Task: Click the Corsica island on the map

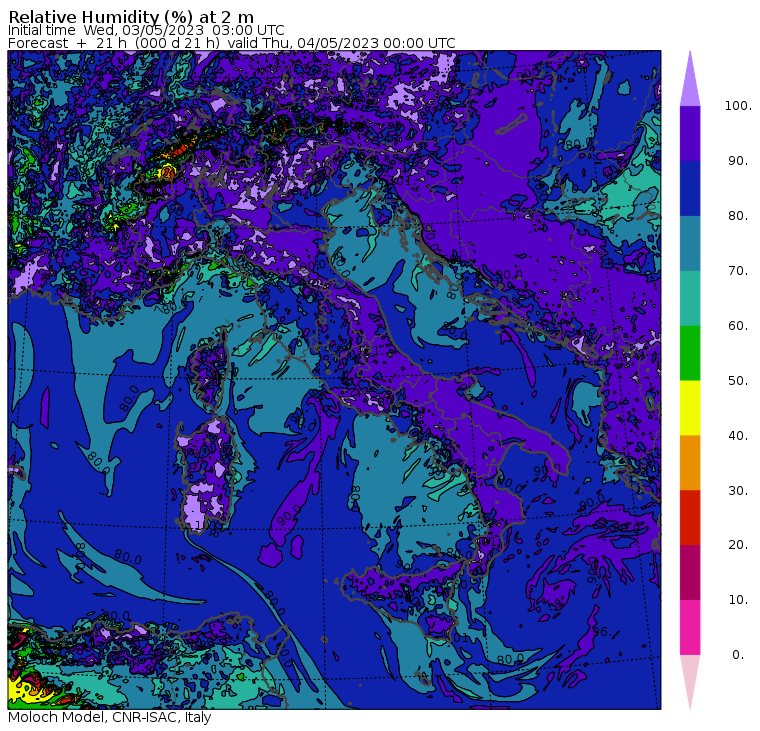Action: [x=211, y=368]
